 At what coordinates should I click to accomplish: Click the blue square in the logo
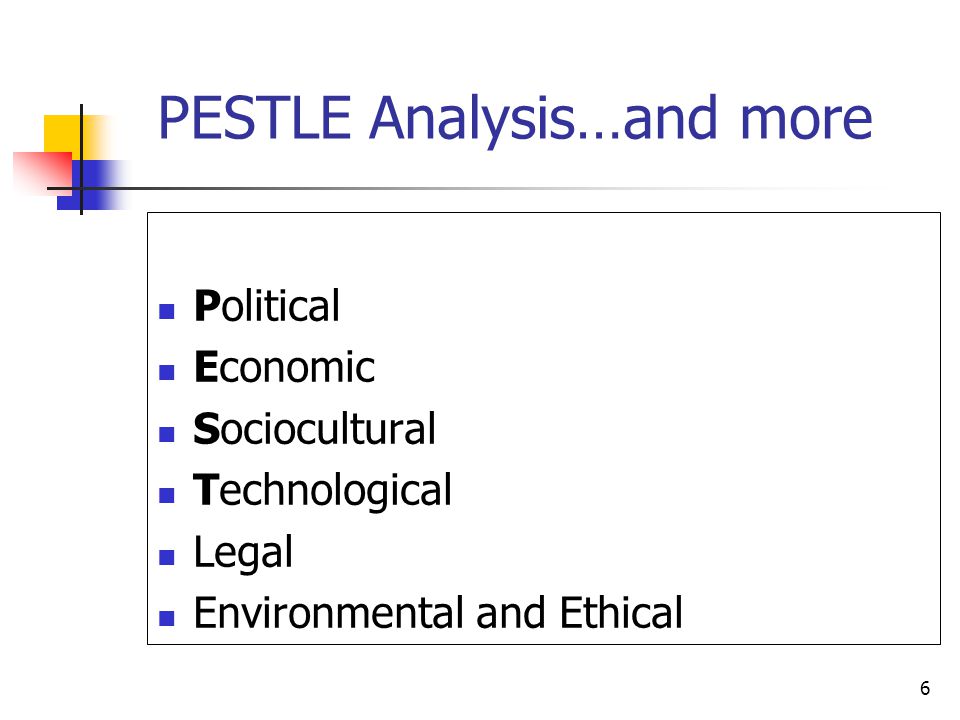click(92, 185)
